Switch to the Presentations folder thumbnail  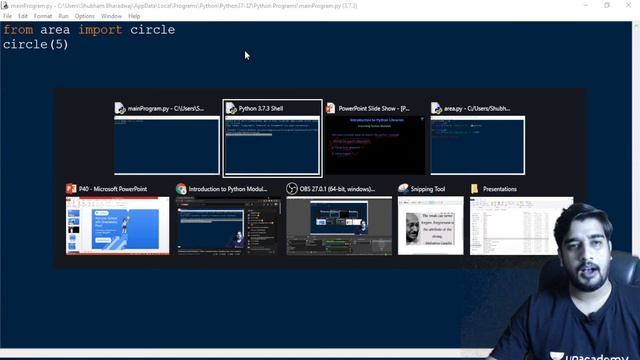pos(522,226)
